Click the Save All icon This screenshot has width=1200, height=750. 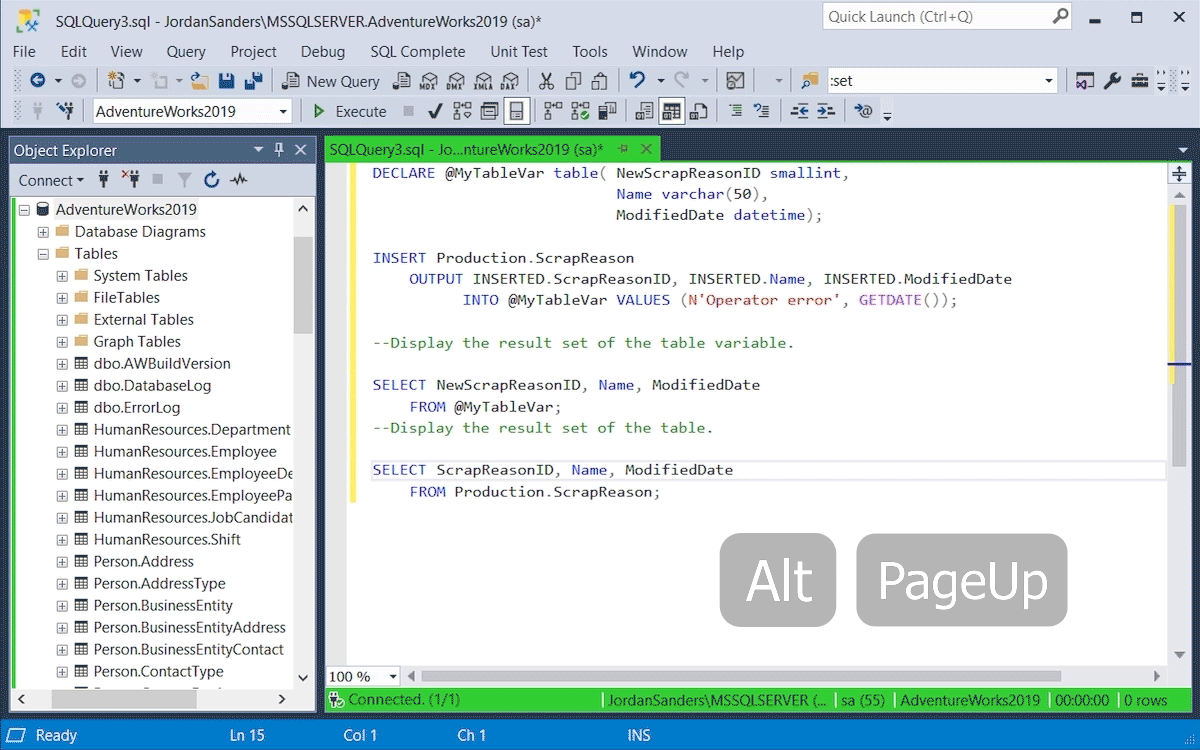click(253, 81)
